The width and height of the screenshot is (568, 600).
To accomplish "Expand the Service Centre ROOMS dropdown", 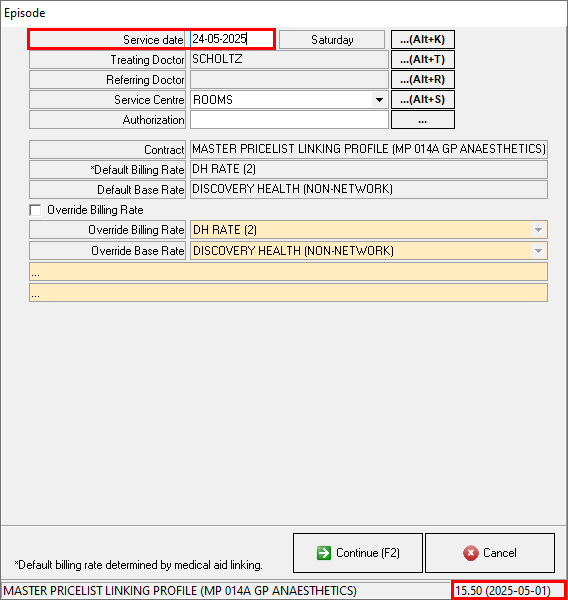I will point(379,100).
